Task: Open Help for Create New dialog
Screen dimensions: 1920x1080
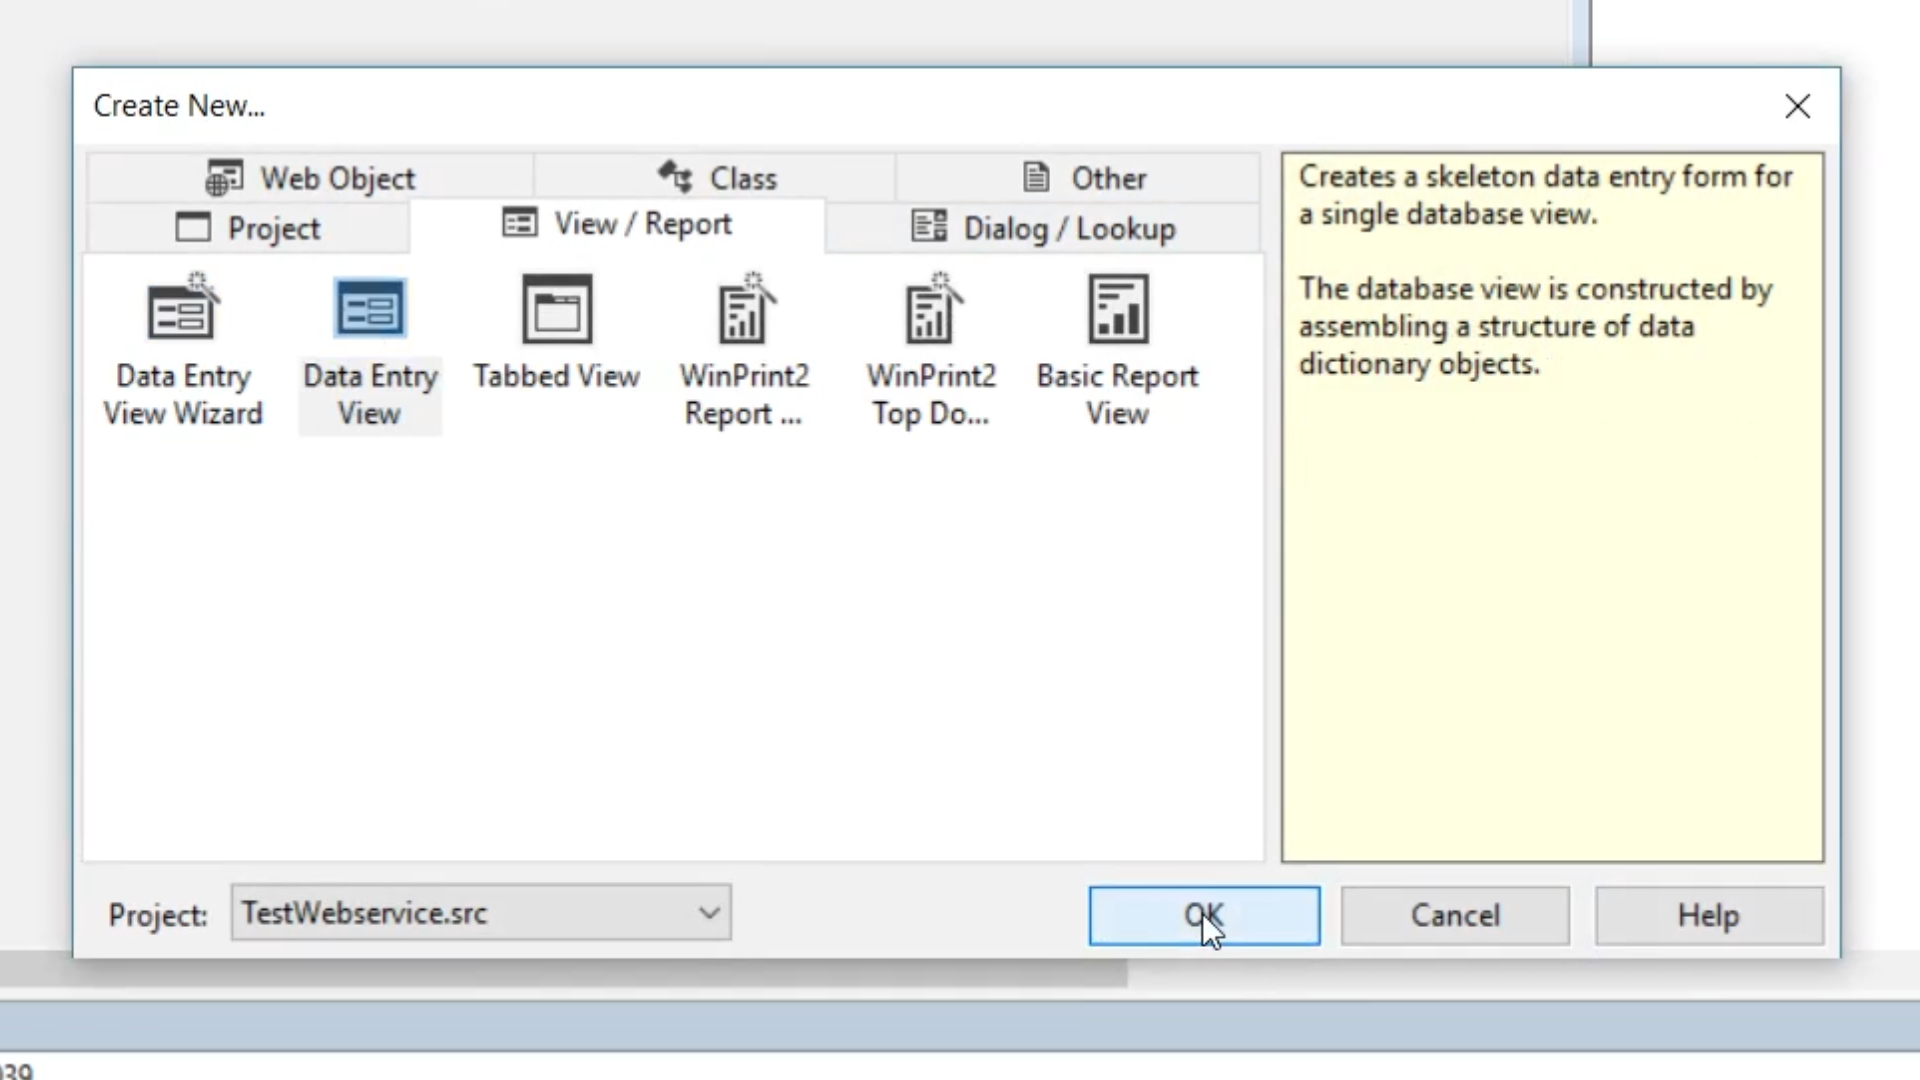Action: [x=1708, y=915]
